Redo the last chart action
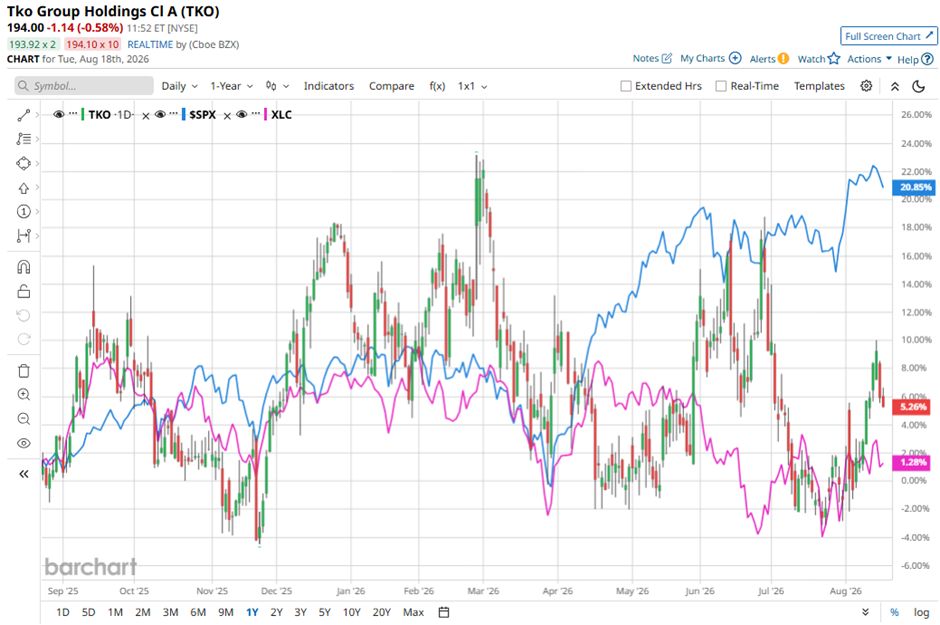This screenshot has height=625, width=940. pos(23,339)
